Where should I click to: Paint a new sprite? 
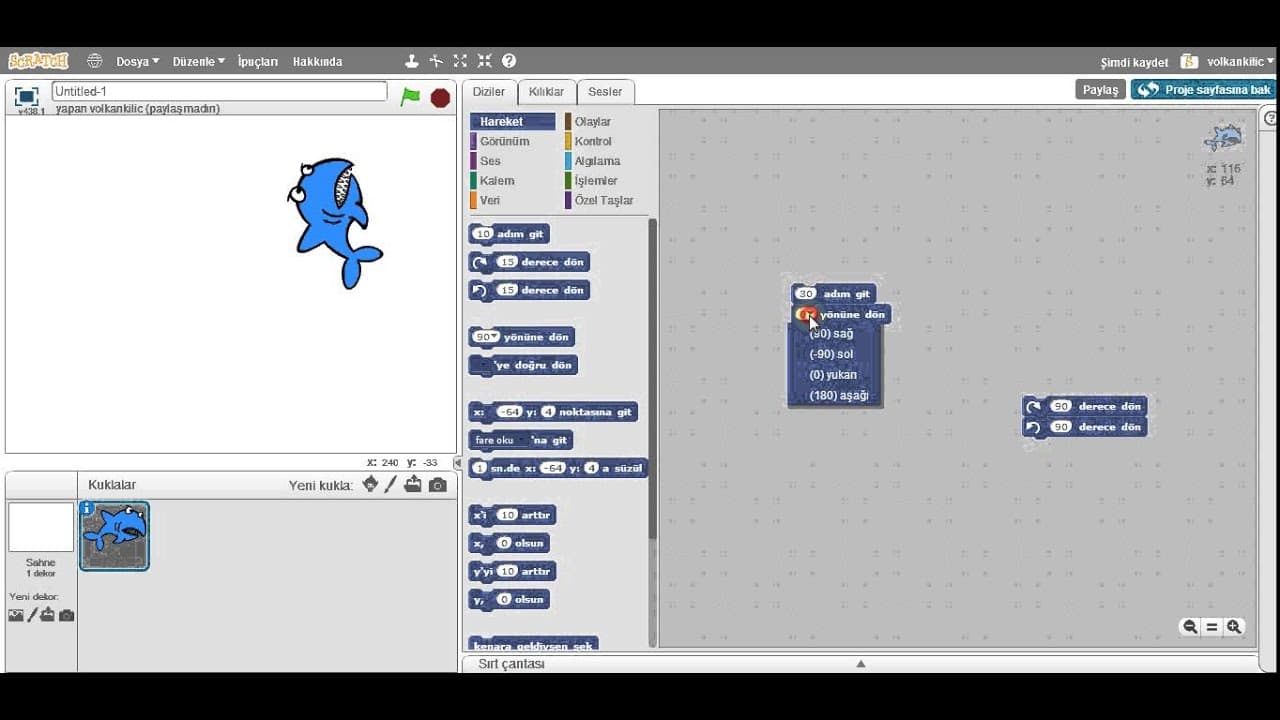[391, 485]
